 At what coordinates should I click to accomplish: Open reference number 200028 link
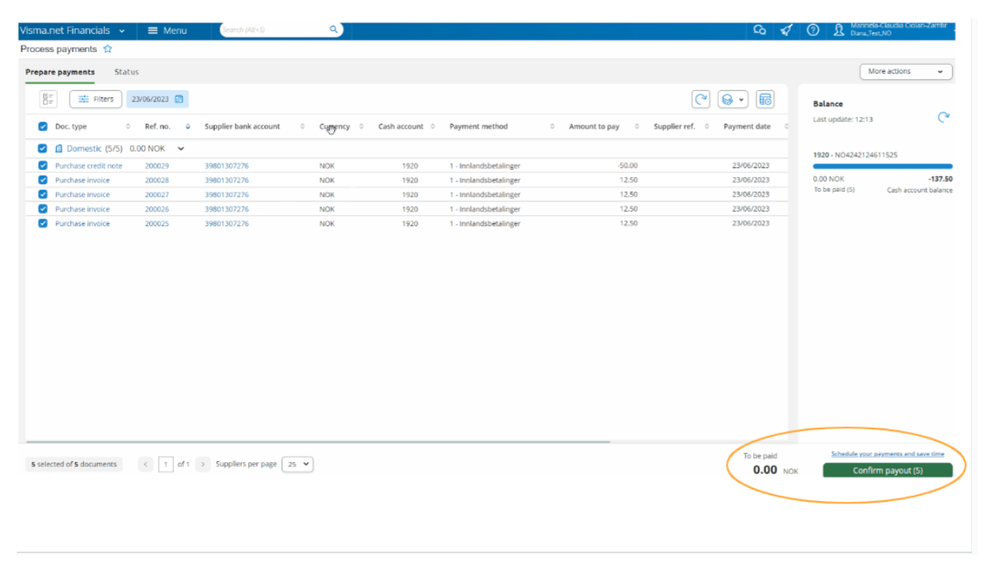tap(157, 180)
